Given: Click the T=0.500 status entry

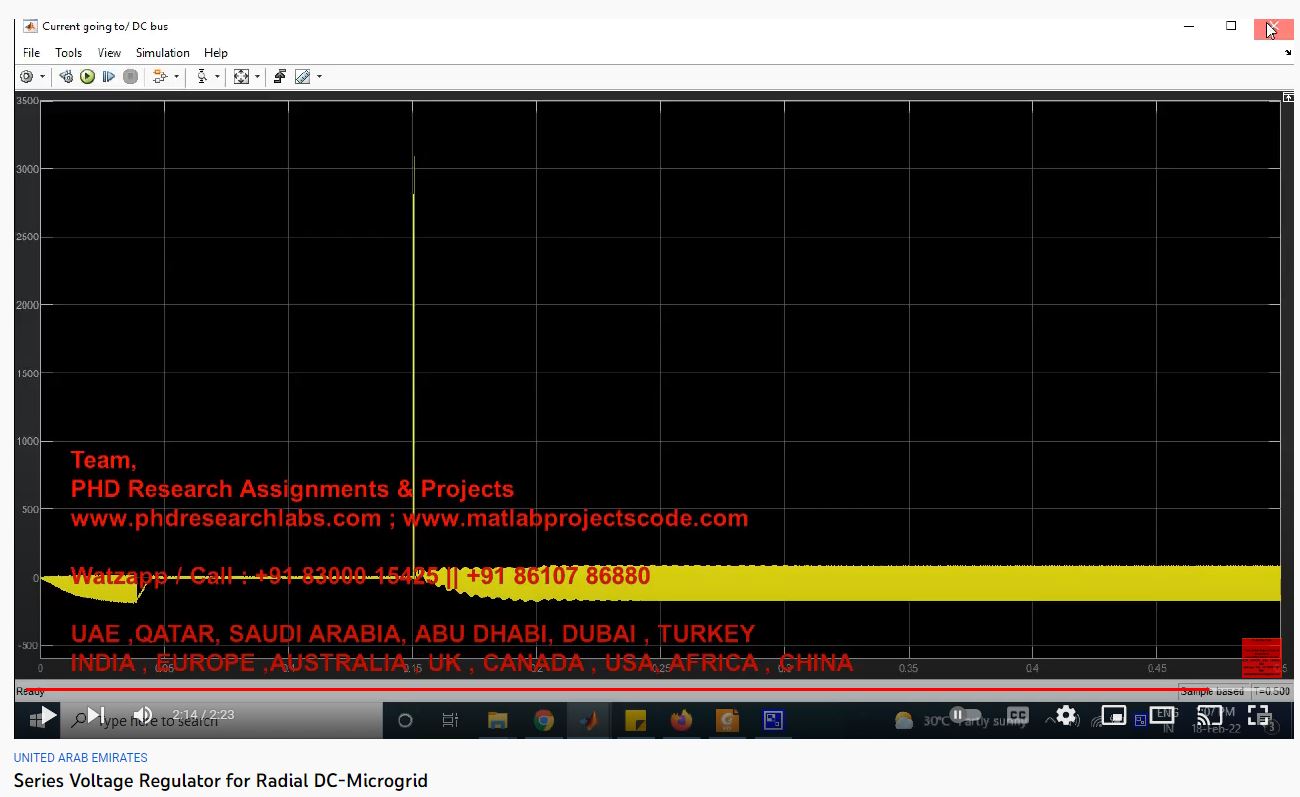Looking at the screenshot, I should click(1272, 691).
